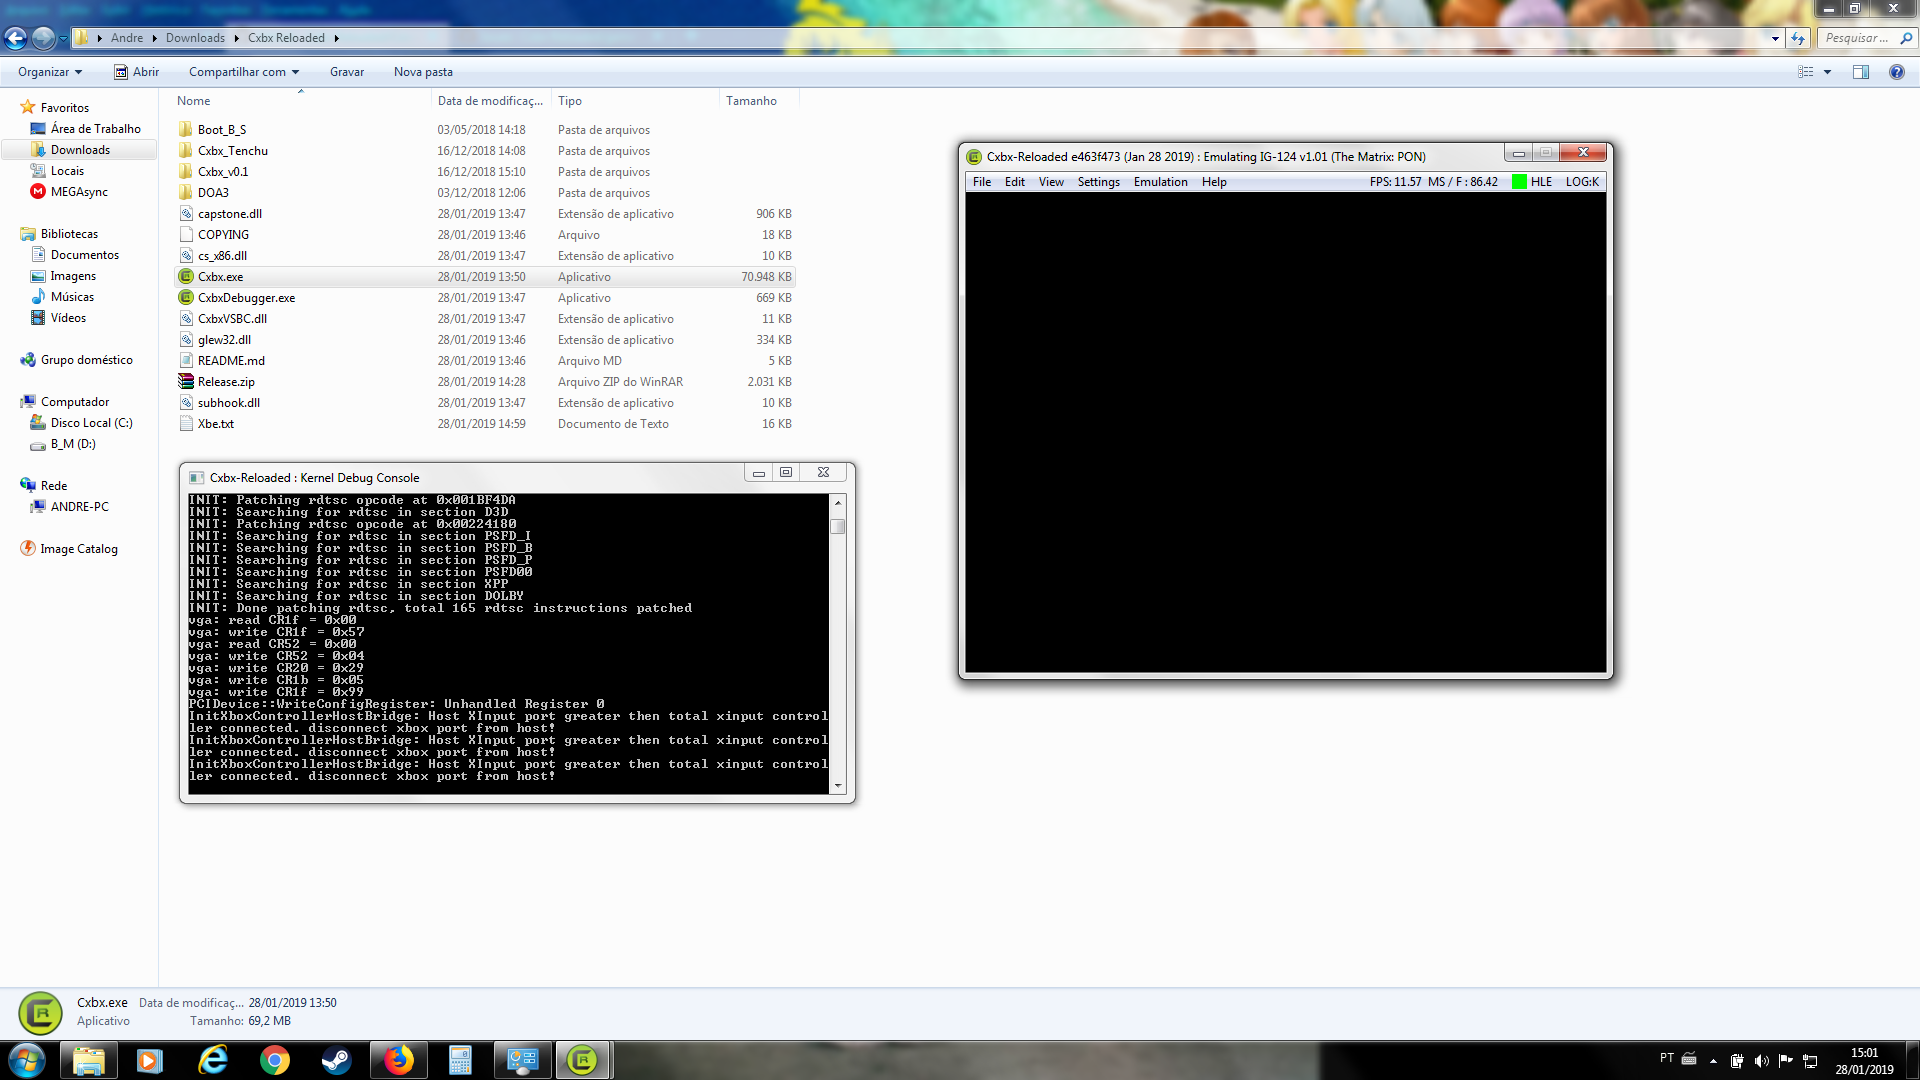This screenshot has width=1920, height=1080.
Task: Click the Cxbx-Reloaded emulator title bar icon
Action: coord(974,157)
